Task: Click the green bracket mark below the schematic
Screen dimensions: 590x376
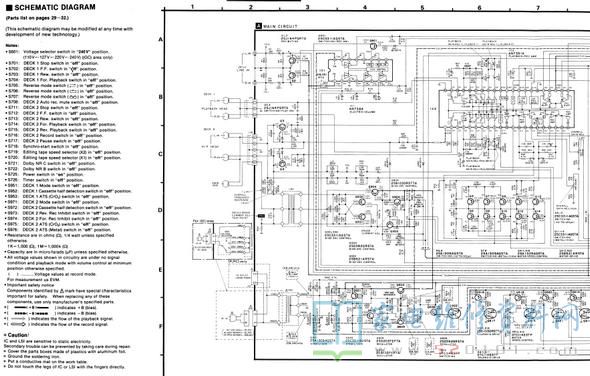Action: click(x=337, y=355)
